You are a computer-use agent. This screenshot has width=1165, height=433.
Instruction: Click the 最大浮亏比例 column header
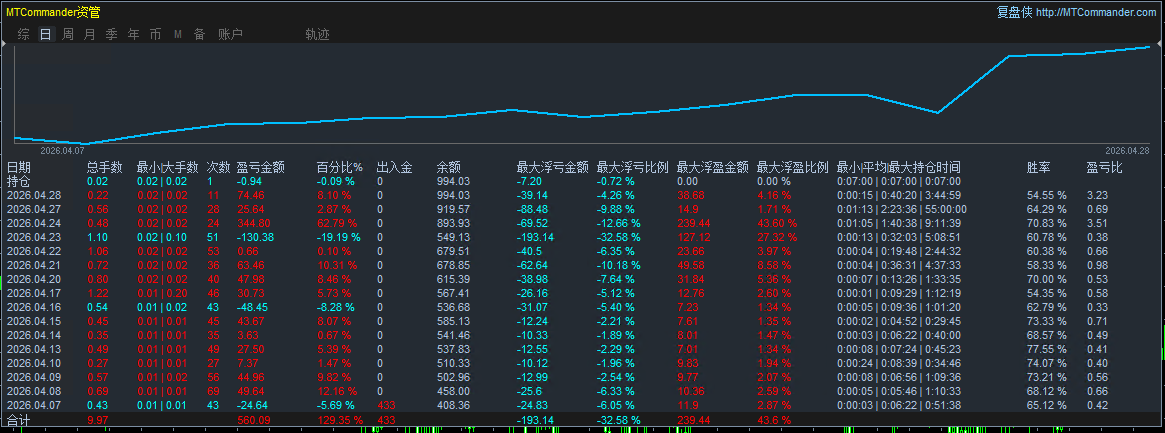point(633,168)
